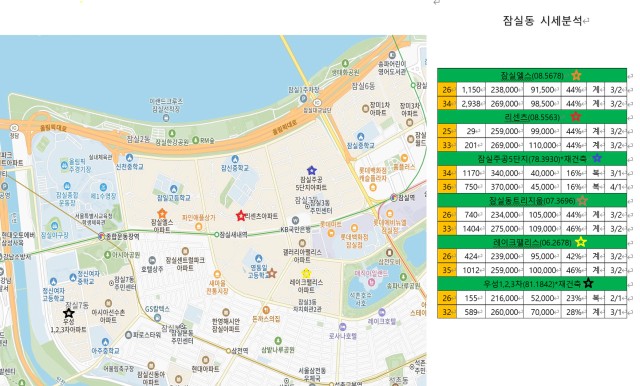Click the red star at 리센츠아파트
The width and height of the screenshot is (640, 386).
coord(241,216)
